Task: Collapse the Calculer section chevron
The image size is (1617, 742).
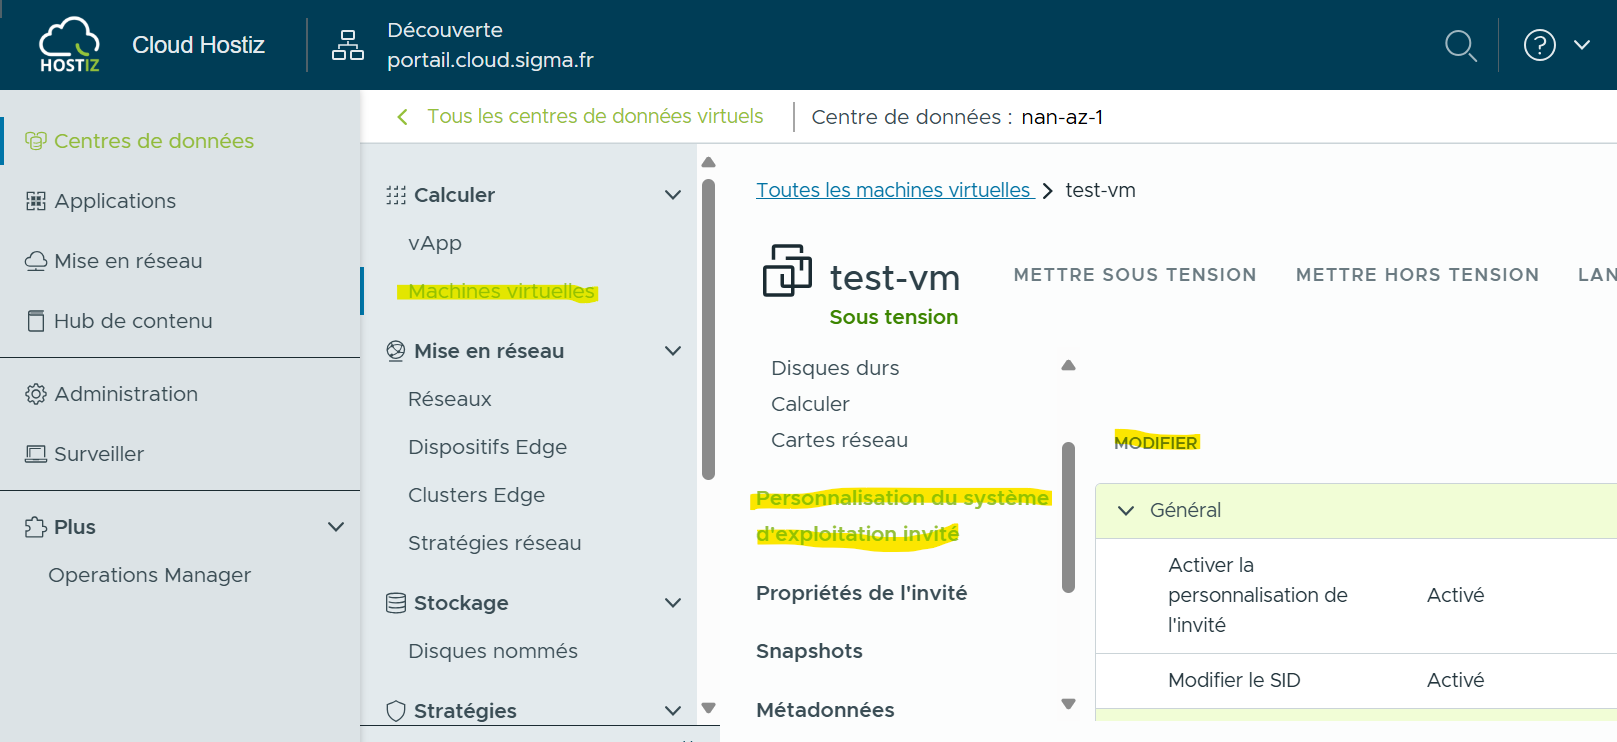Action: pyautogui.click(x=673, y=195)
